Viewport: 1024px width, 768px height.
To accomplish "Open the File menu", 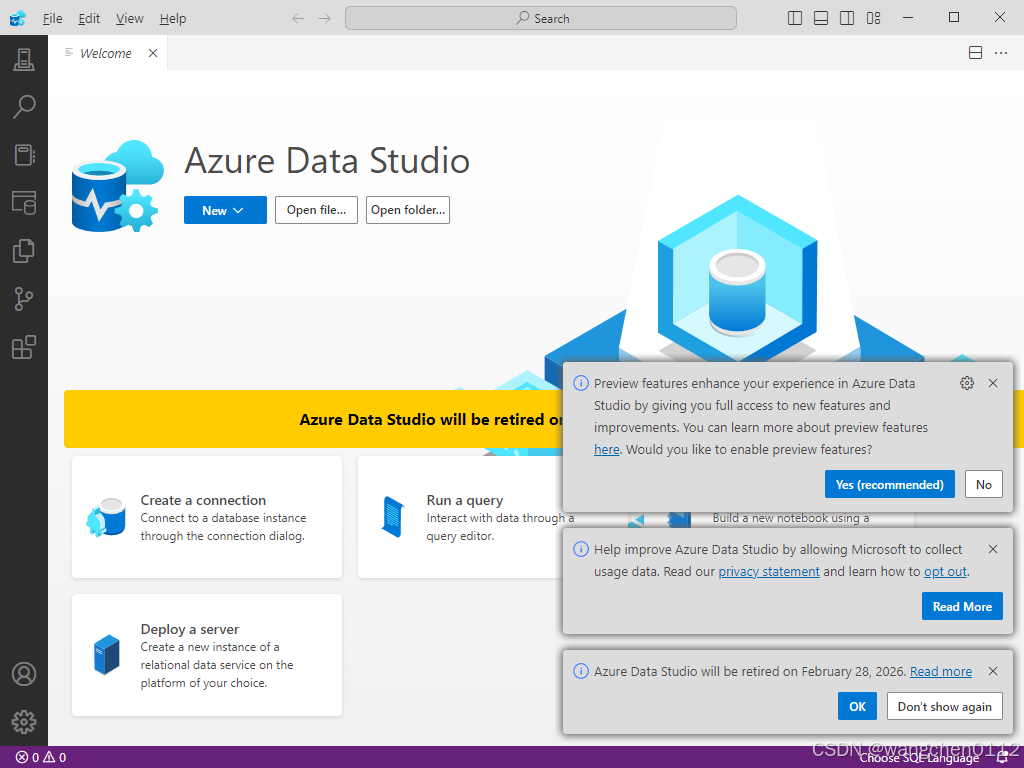I will (52, 18).
